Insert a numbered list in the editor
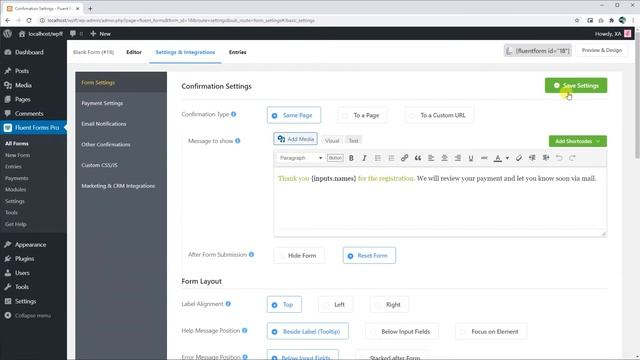The height and width of the screenshot is (360, 640). (x=391, y=158)
